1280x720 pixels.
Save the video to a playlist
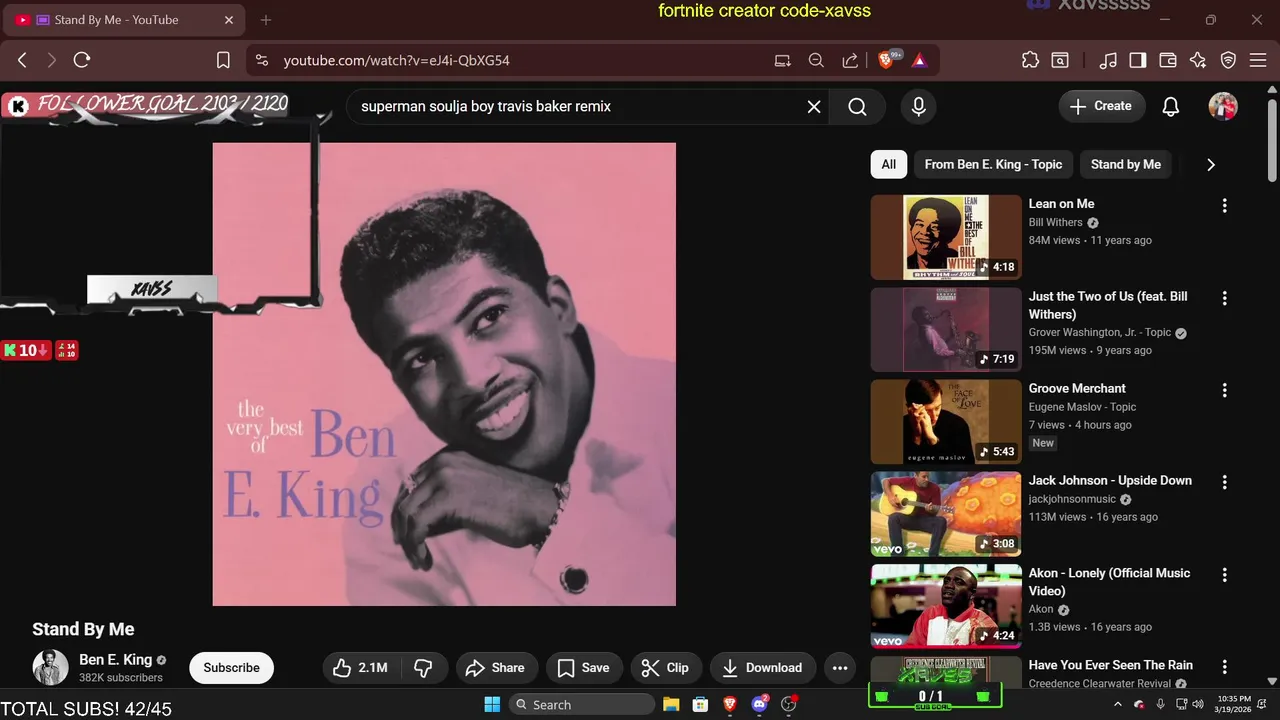584,668
